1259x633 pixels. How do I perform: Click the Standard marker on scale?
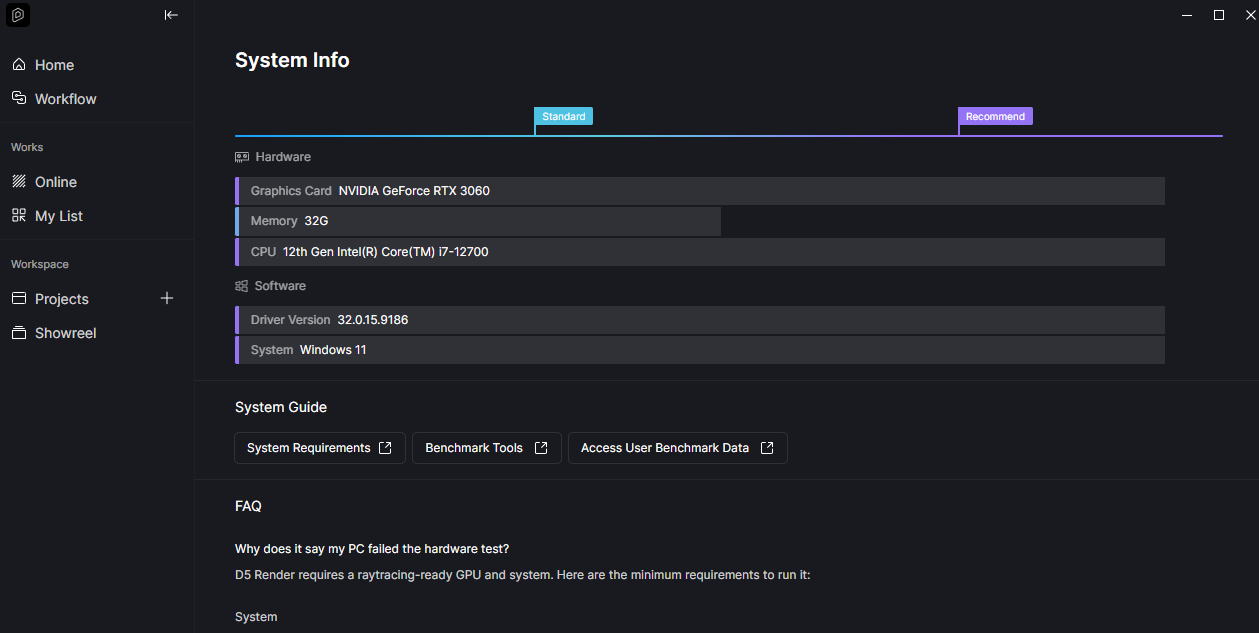tap(563, 117)
